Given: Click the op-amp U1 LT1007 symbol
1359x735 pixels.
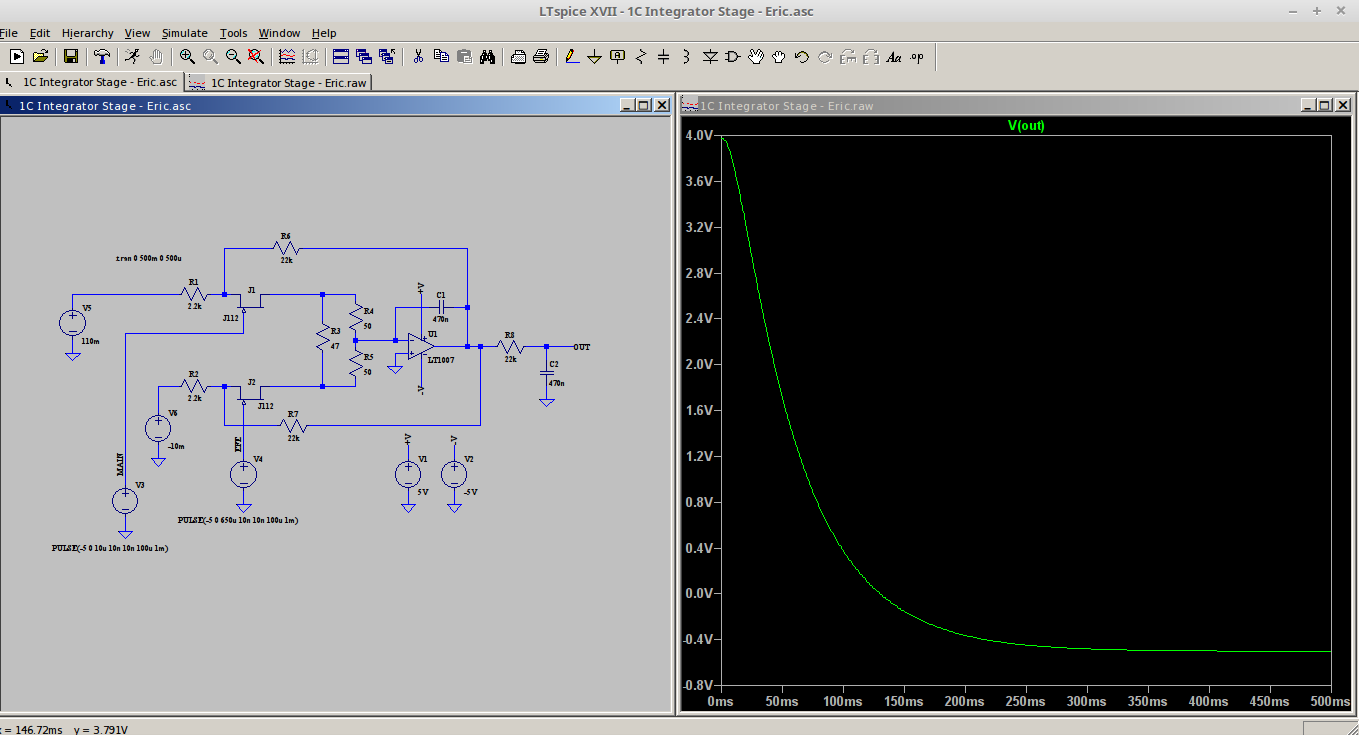Looking at the screenshot, I should [x=418, y=346].
